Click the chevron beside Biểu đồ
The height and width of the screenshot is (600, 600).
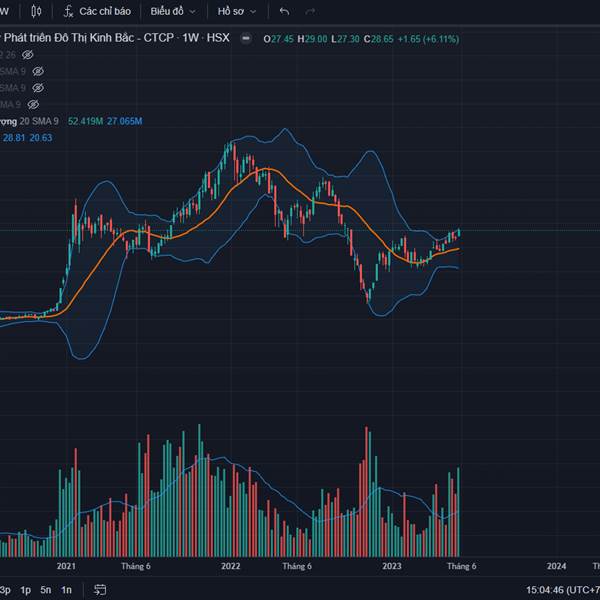(192, 12)
